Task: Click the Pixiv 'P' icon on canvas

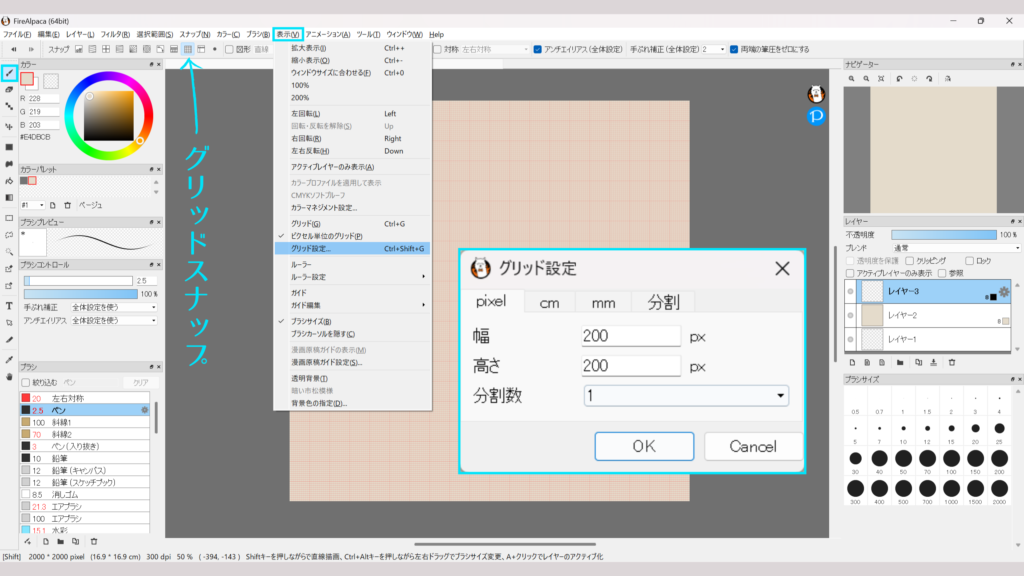Action: [x=815, y=118]
